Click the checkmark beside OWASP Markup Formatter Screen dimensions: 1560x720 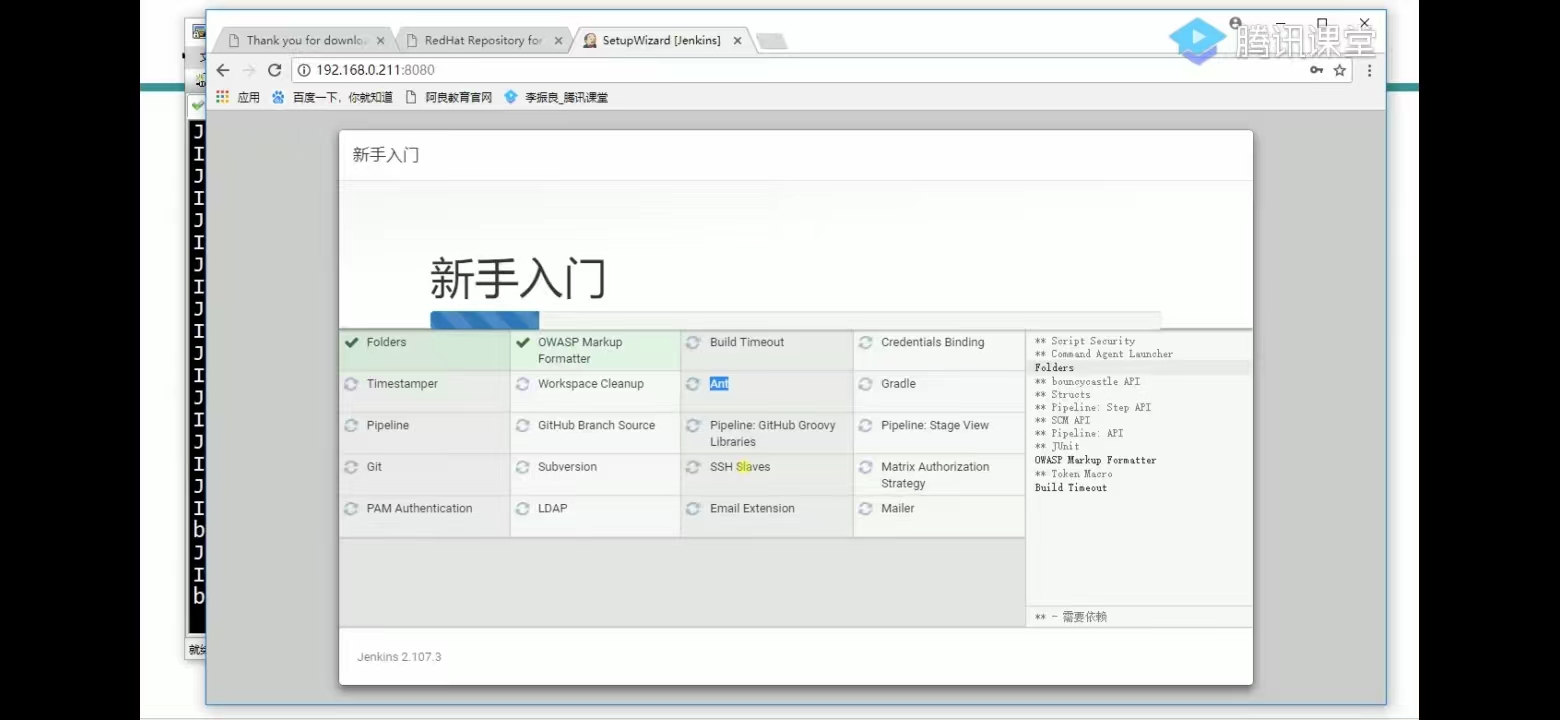(x=523, y=342)
